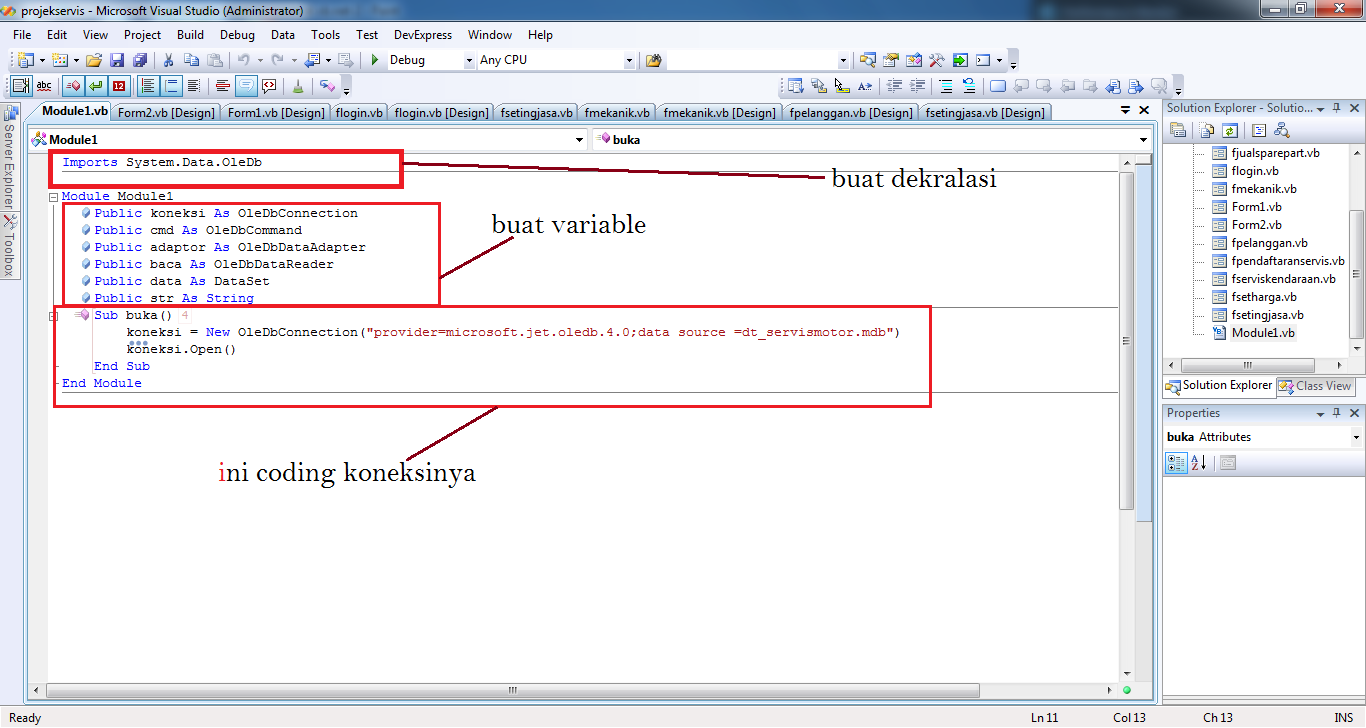1366x728 pixels.
Task: Open the Project menu
Action: pyautogui.click(x=143, y=35)
